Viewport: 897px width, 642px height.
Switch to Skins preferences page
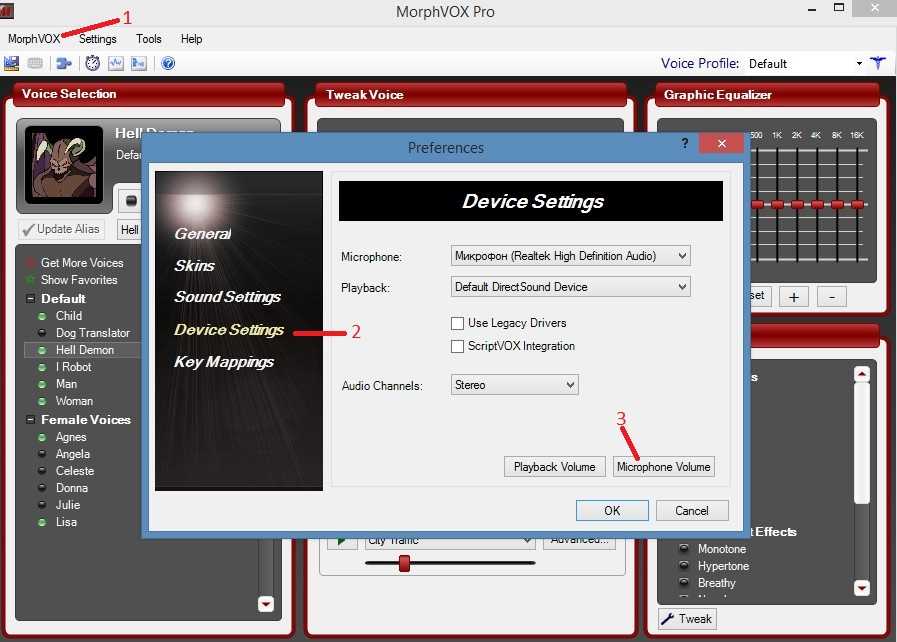click(x=195, y=265)
